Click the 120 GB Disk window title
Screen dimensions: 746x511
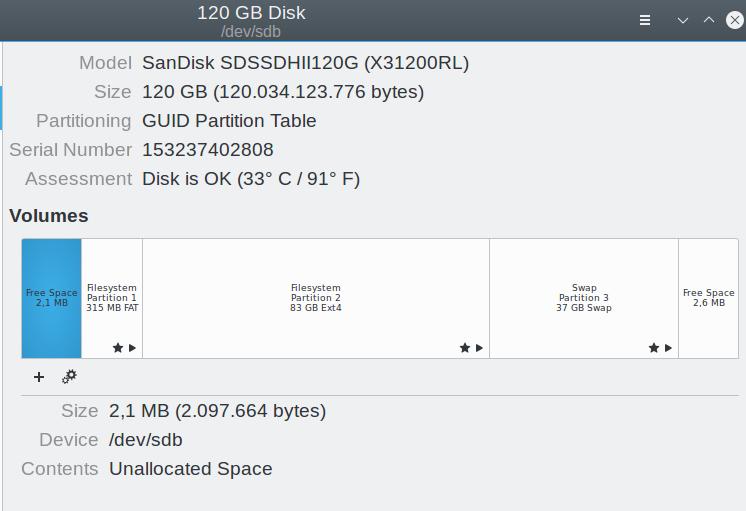[x=251, y=14]
